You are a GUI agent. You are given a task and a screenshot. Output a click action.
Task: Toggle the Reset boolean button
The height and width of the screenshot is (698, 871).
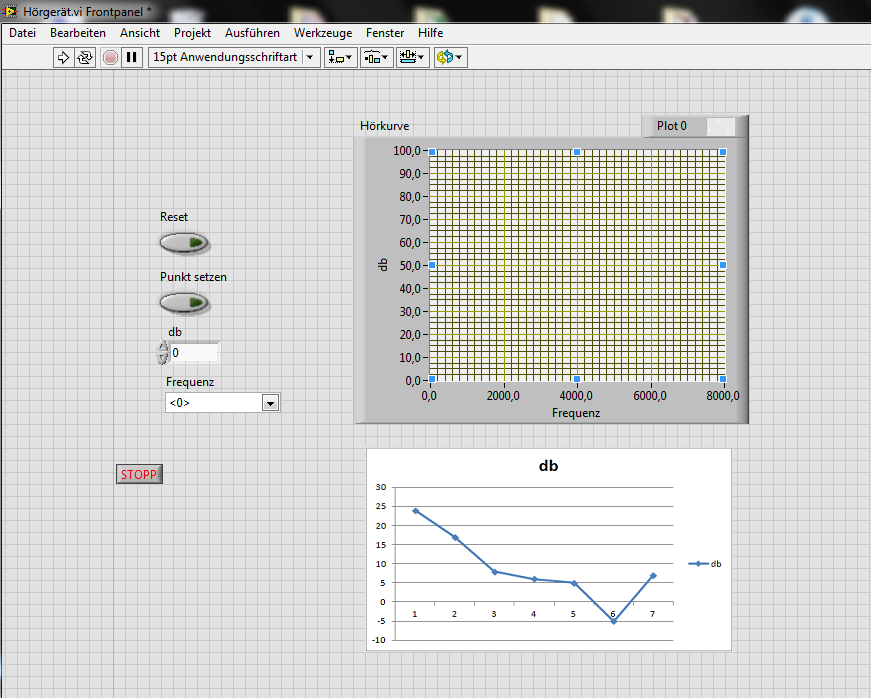click(x=184, y=243)
